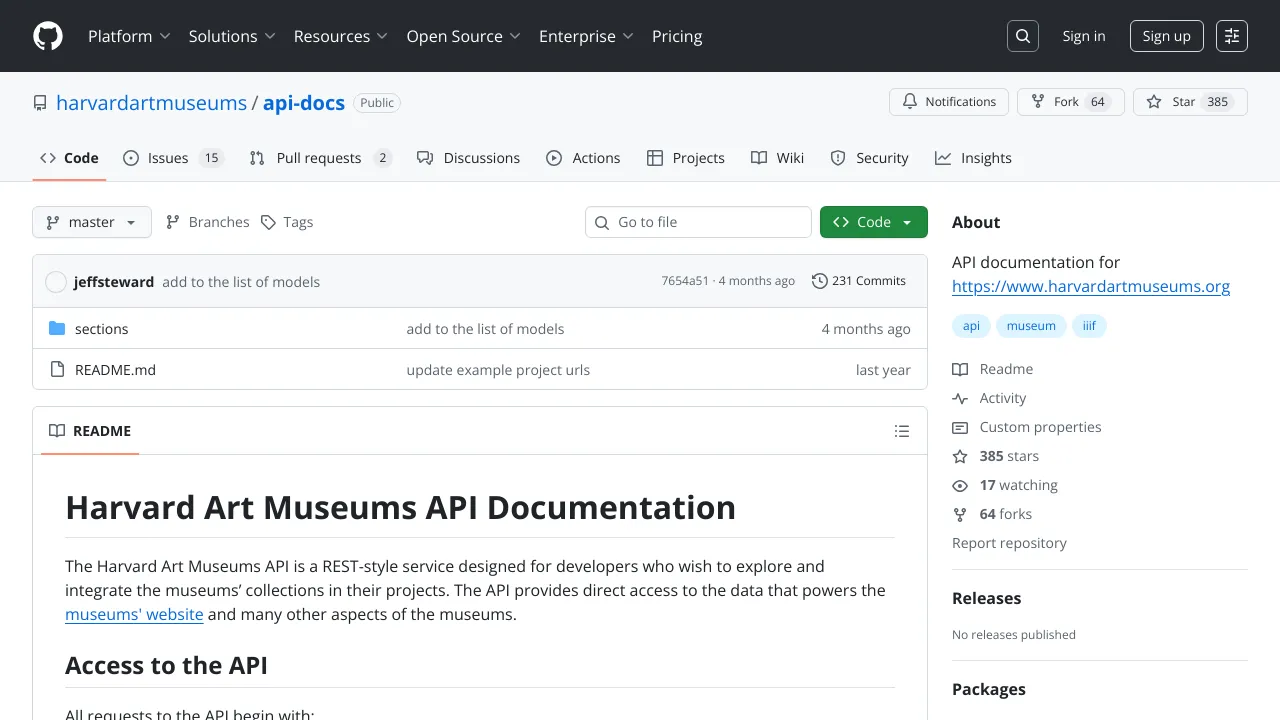The image size is (1280, 720).
Task: Select the Code tab
Action: 69,158
